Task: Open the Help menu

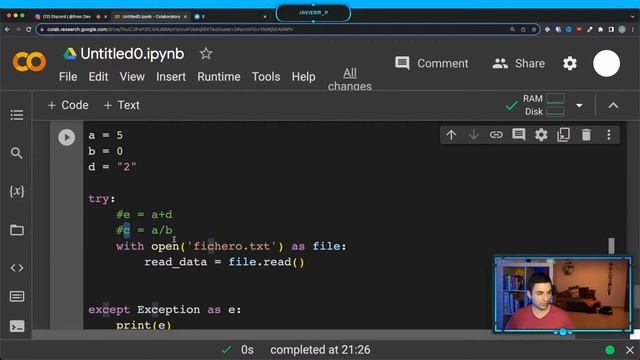Action: (303, 77)
